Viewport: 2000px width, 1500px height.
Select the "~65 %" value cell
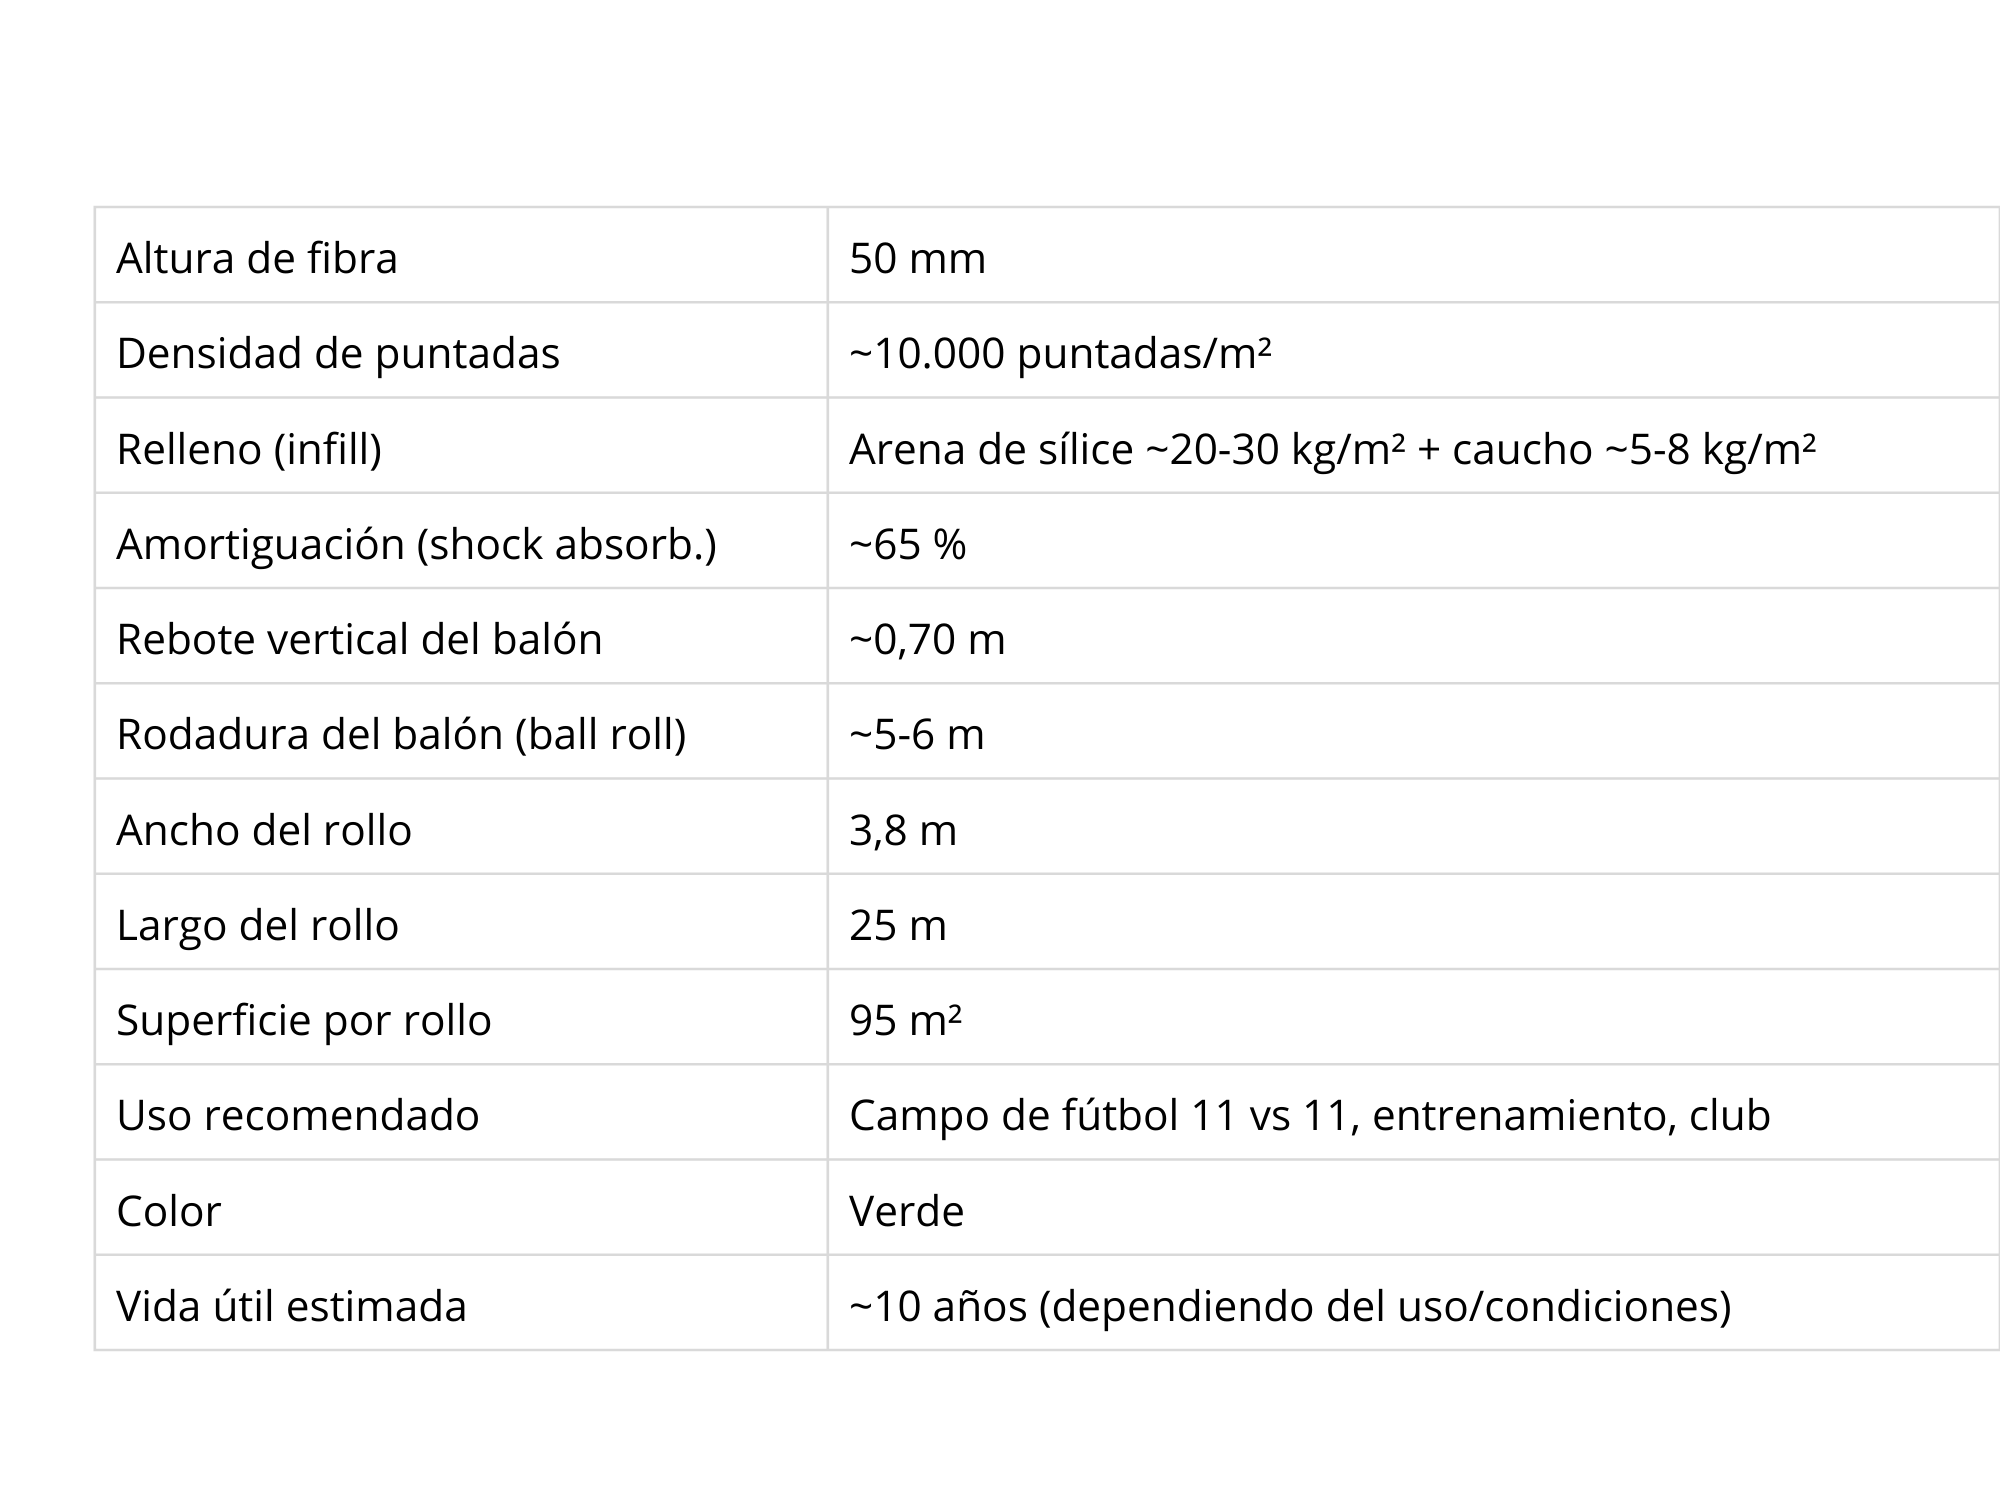(x=907, y=544)
